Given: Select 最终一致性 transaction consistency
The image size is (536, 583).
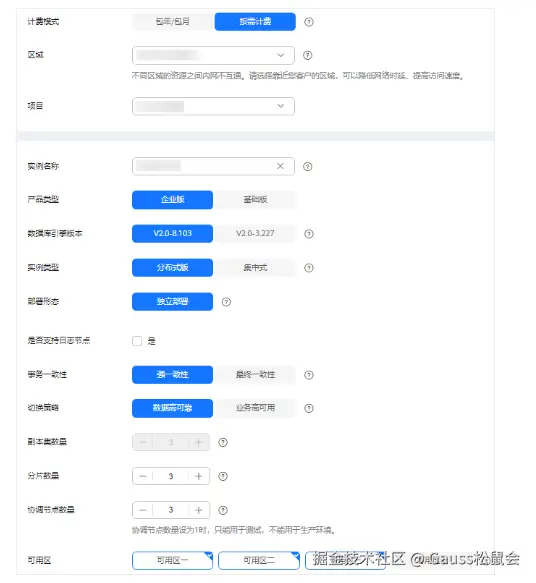Looking at the screenshot, I should point(255,375).
